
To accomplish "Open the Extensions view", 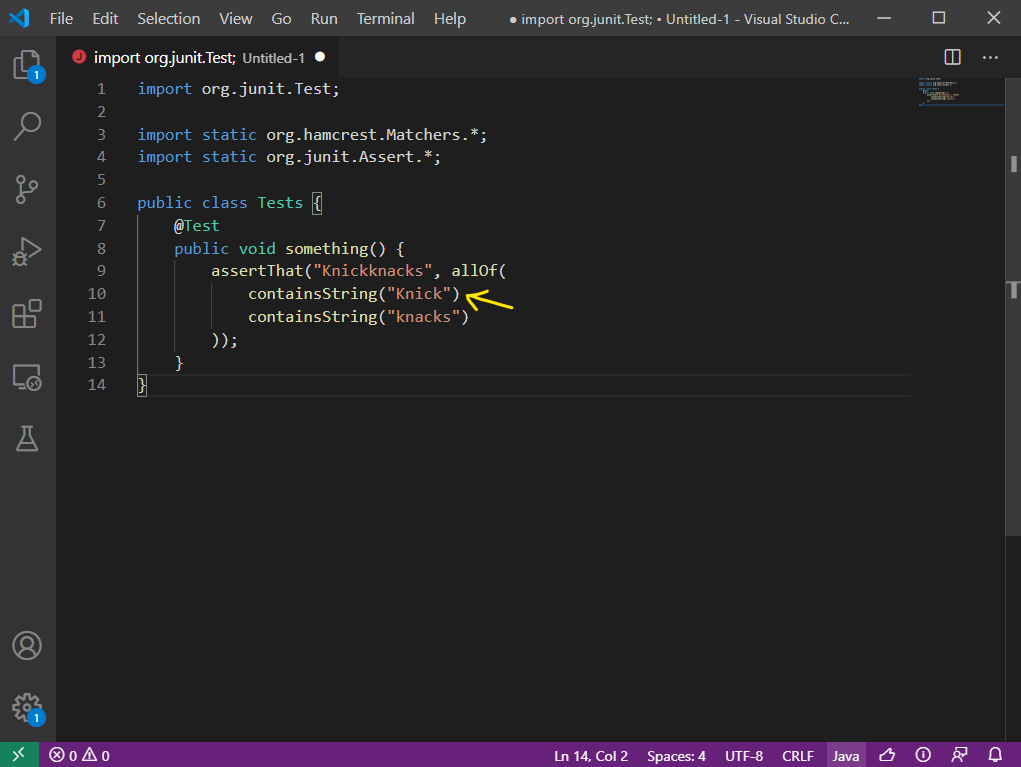I will point(27,314).
